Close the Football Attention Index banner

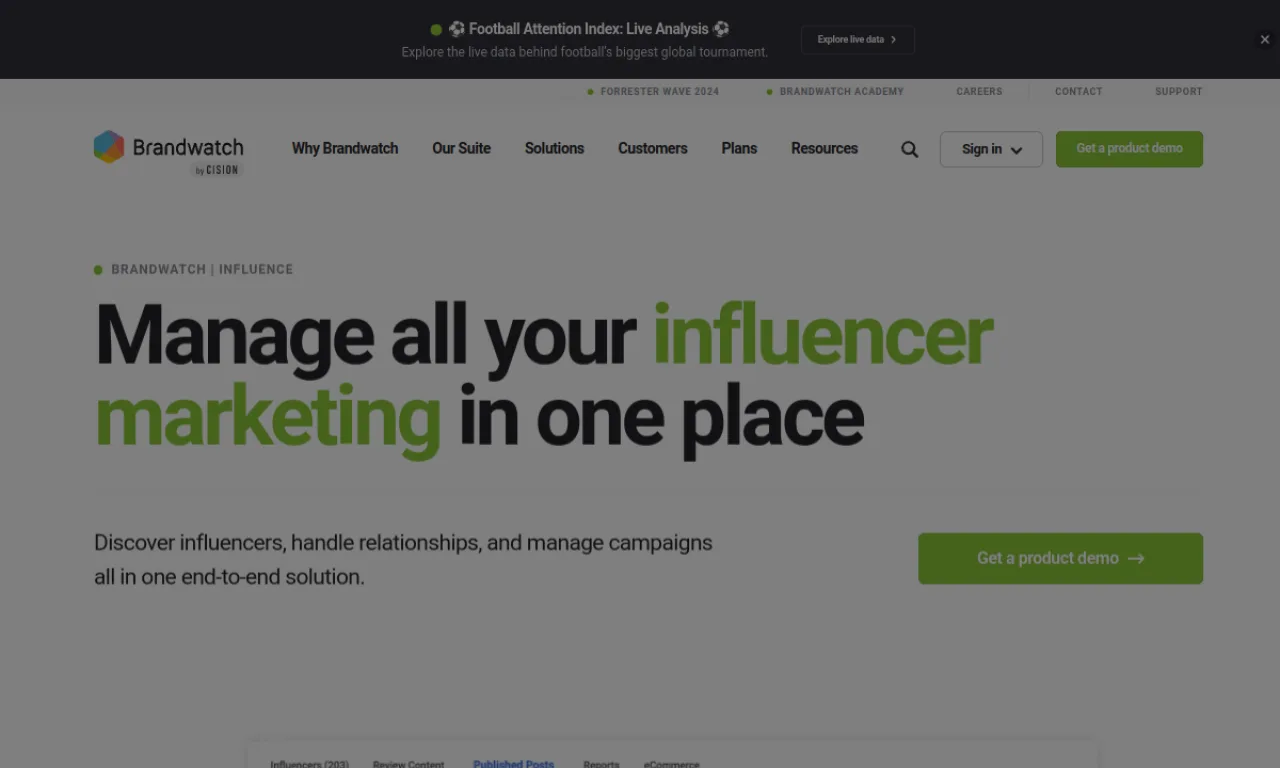pyautogui.click(x=1264, y=40)
